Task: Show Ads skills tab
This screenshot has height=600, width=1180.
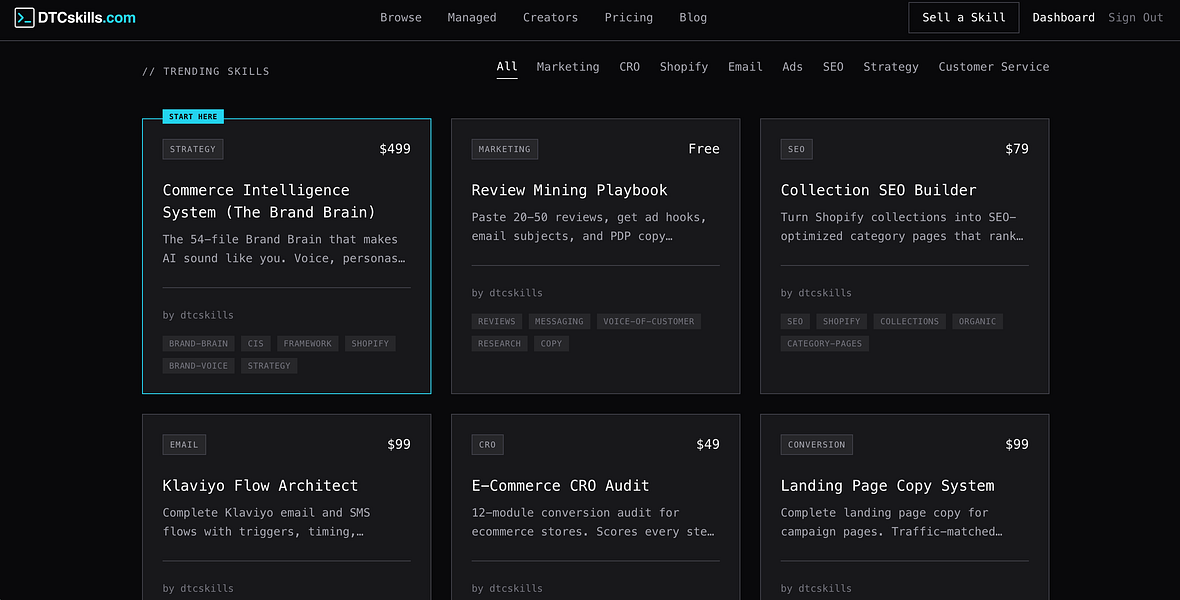Action: (x=792, y=67)
